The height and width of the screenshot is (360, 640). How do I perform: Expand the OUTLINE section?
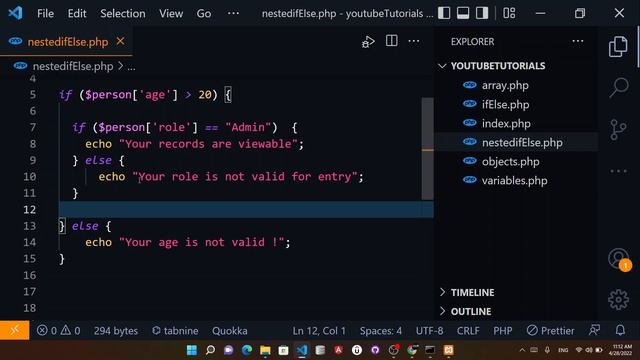pos(471,311)
